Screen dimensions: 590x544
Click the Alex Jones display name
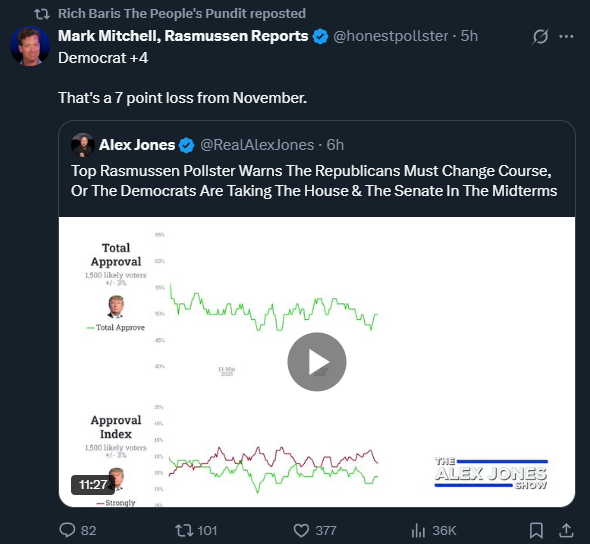(x=137, y=145)
